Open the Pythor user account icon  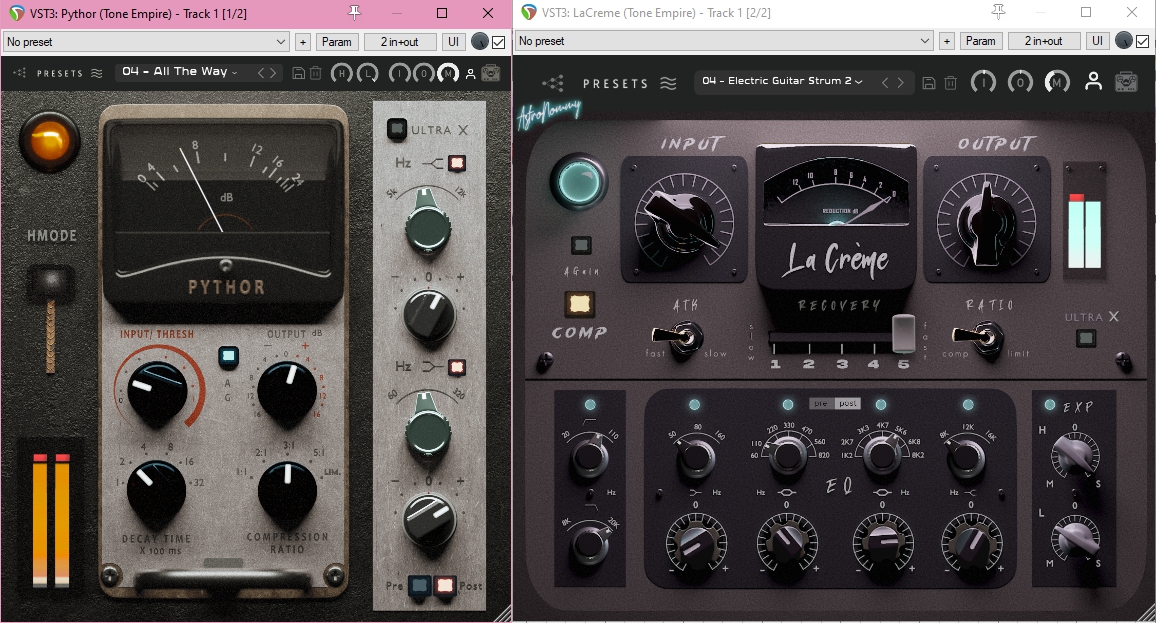(x=470, y=74)
